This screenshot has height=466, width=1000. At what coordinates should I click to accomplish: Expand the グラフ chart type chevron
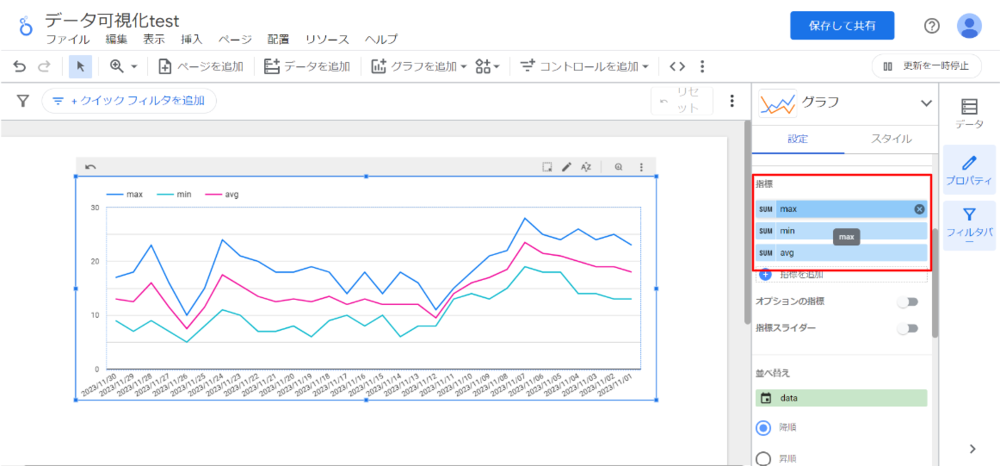[925, 103]
